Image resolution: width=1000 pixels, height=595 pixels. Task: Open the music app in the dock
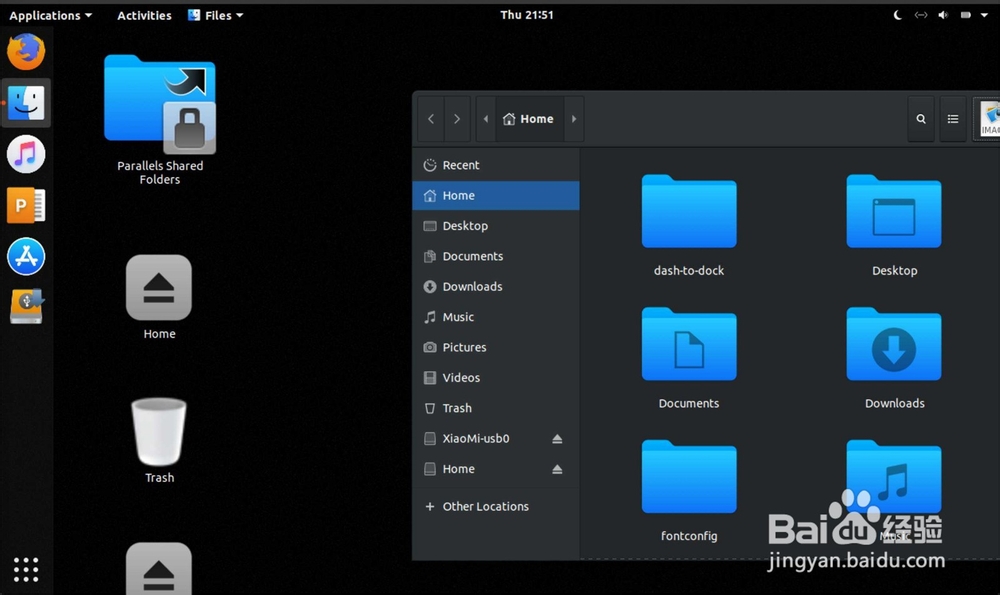(x=26, y=154)
